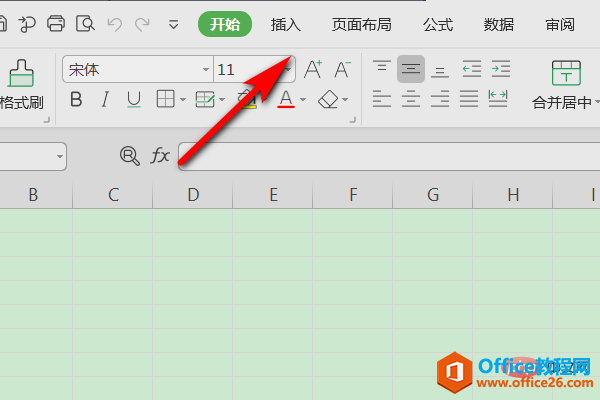Screen dimensions: 600x400
Task: Open the 插入 tab
Action: (285, 24)
